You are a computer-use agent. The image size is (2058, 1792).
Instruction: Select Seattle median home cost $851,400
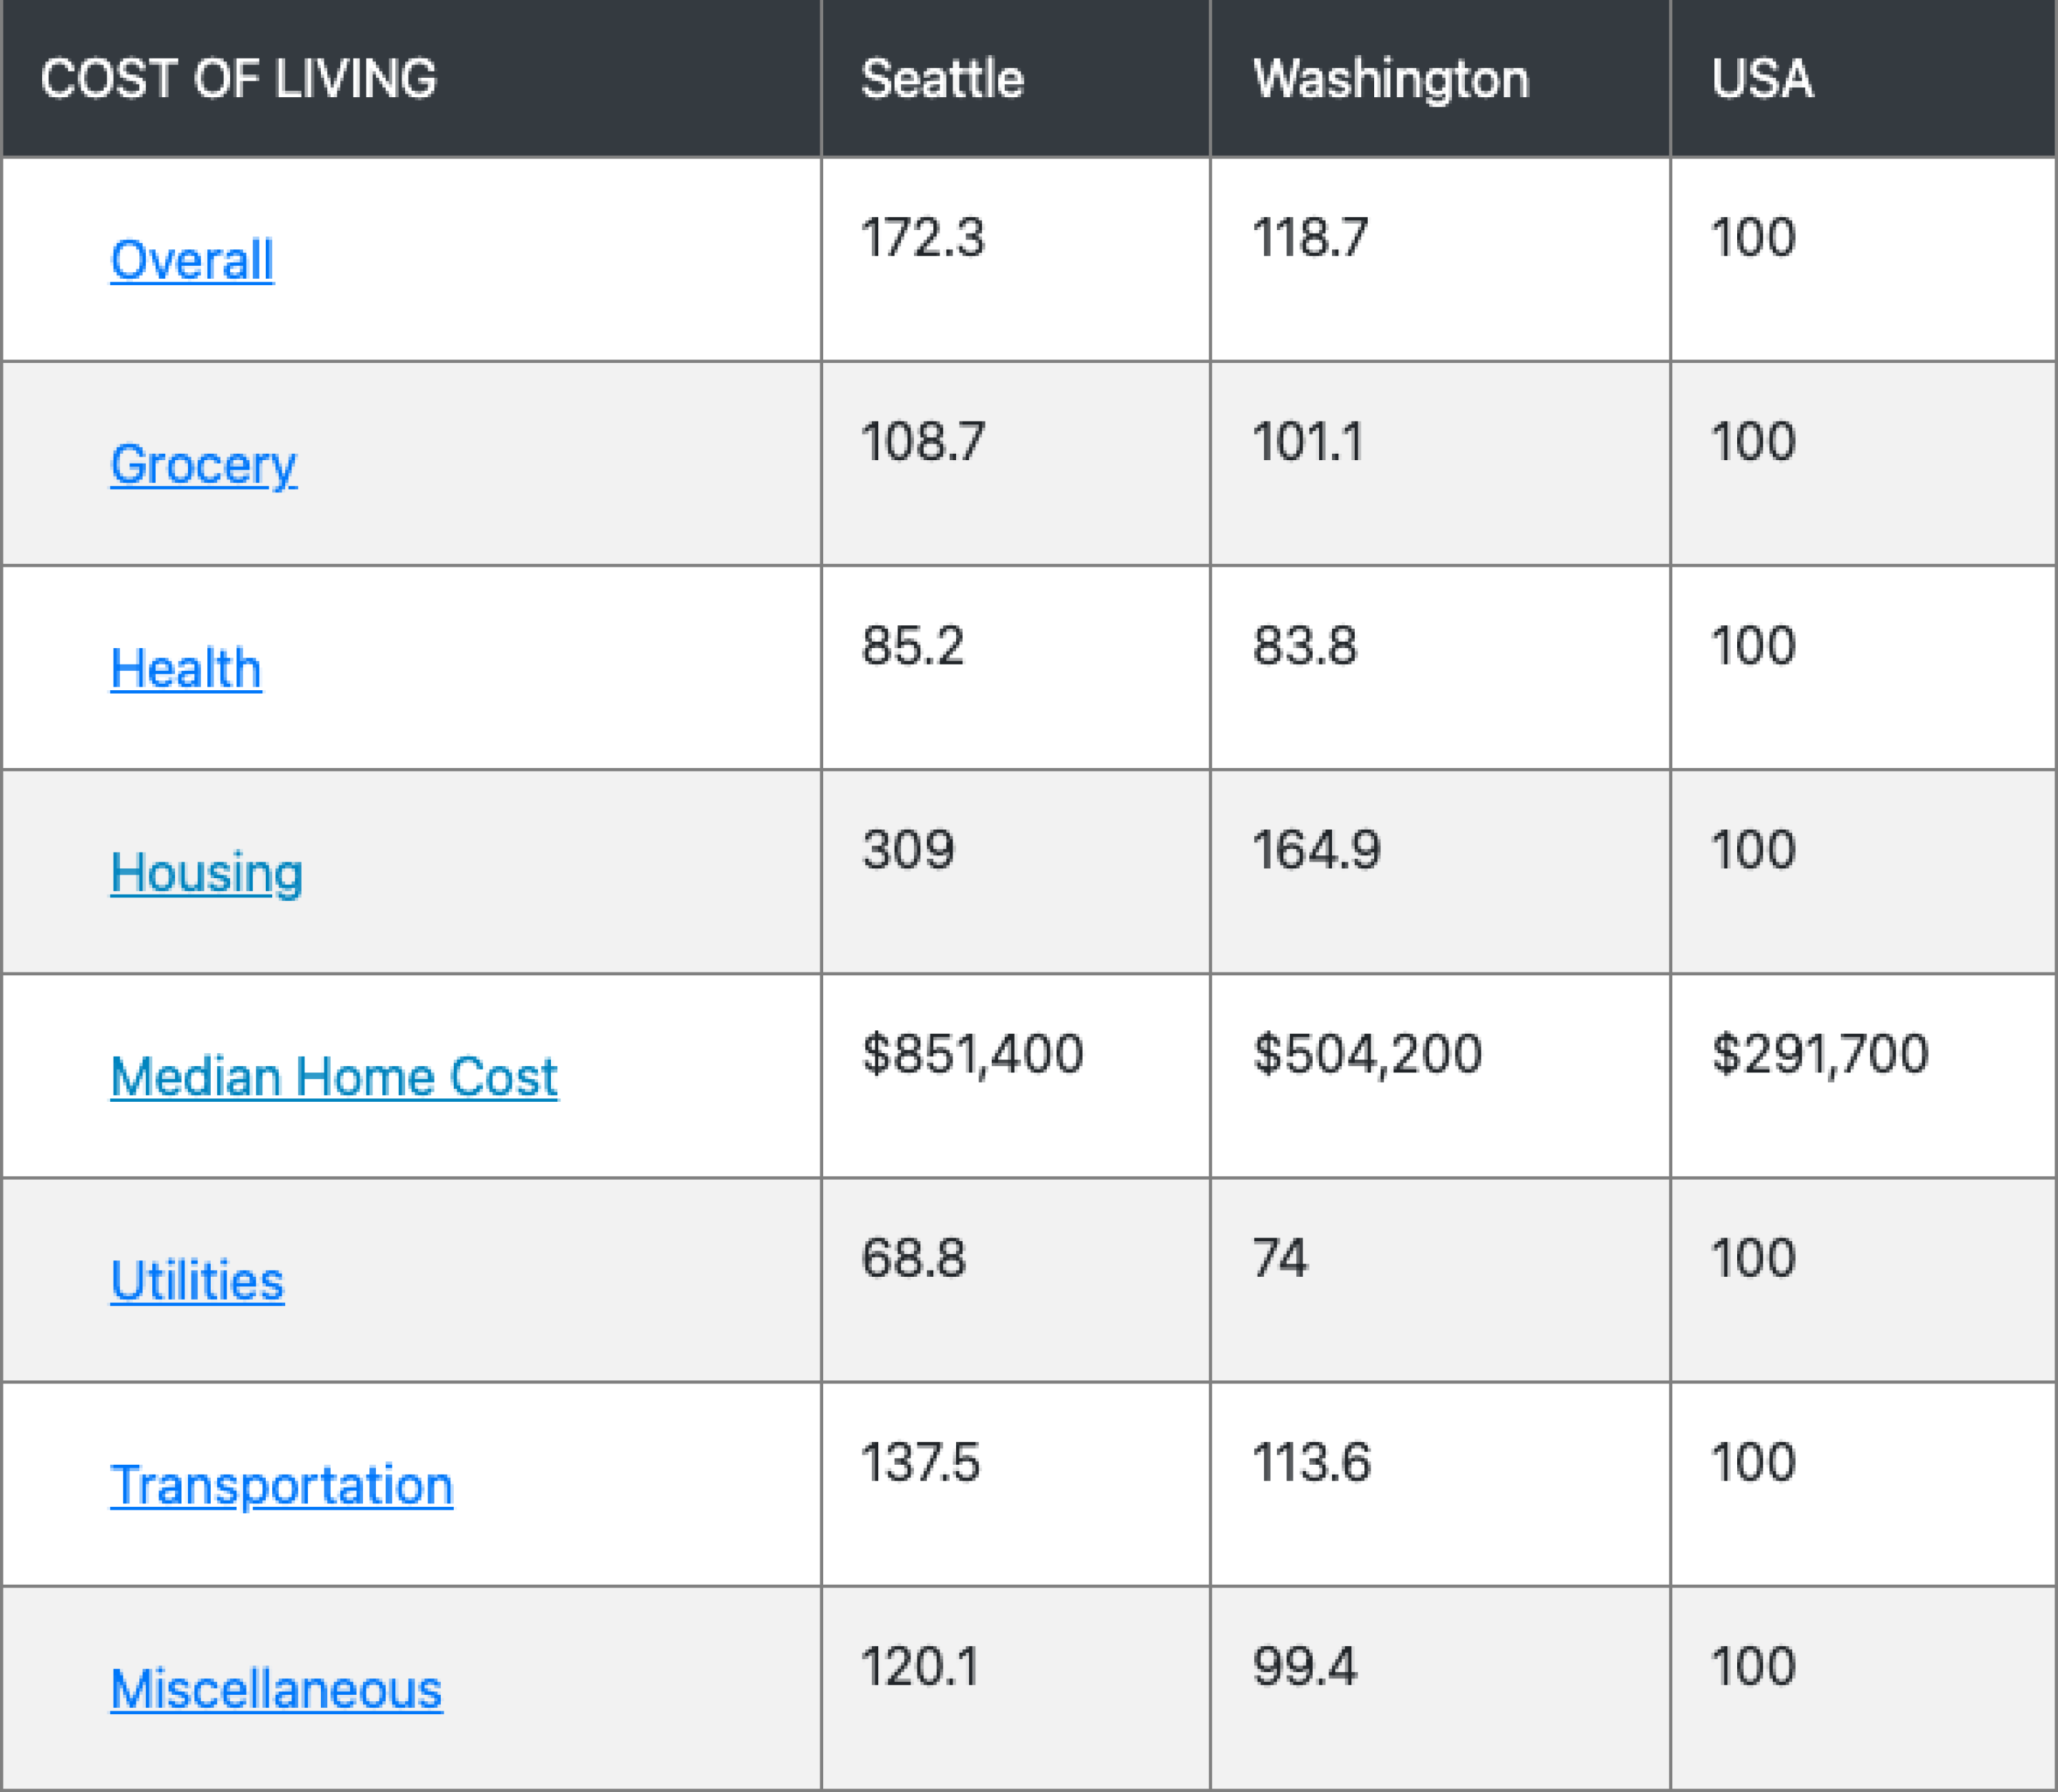point(973,1054)
